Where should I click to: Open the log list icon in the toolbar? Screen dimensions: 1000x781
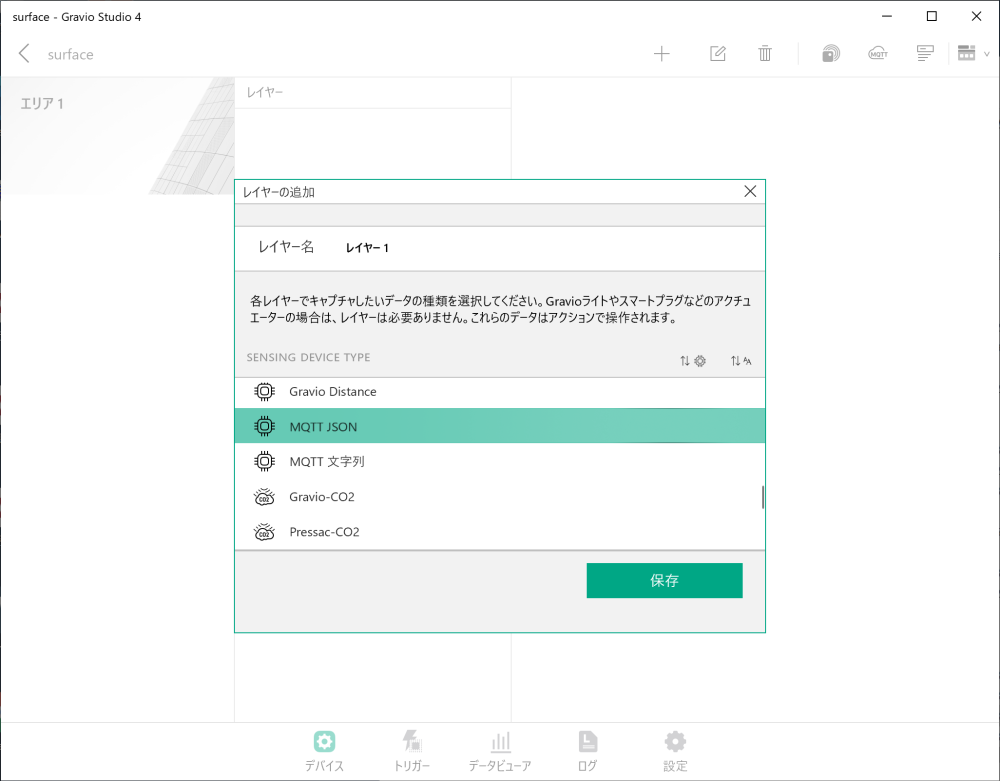(x=925, y=53)
